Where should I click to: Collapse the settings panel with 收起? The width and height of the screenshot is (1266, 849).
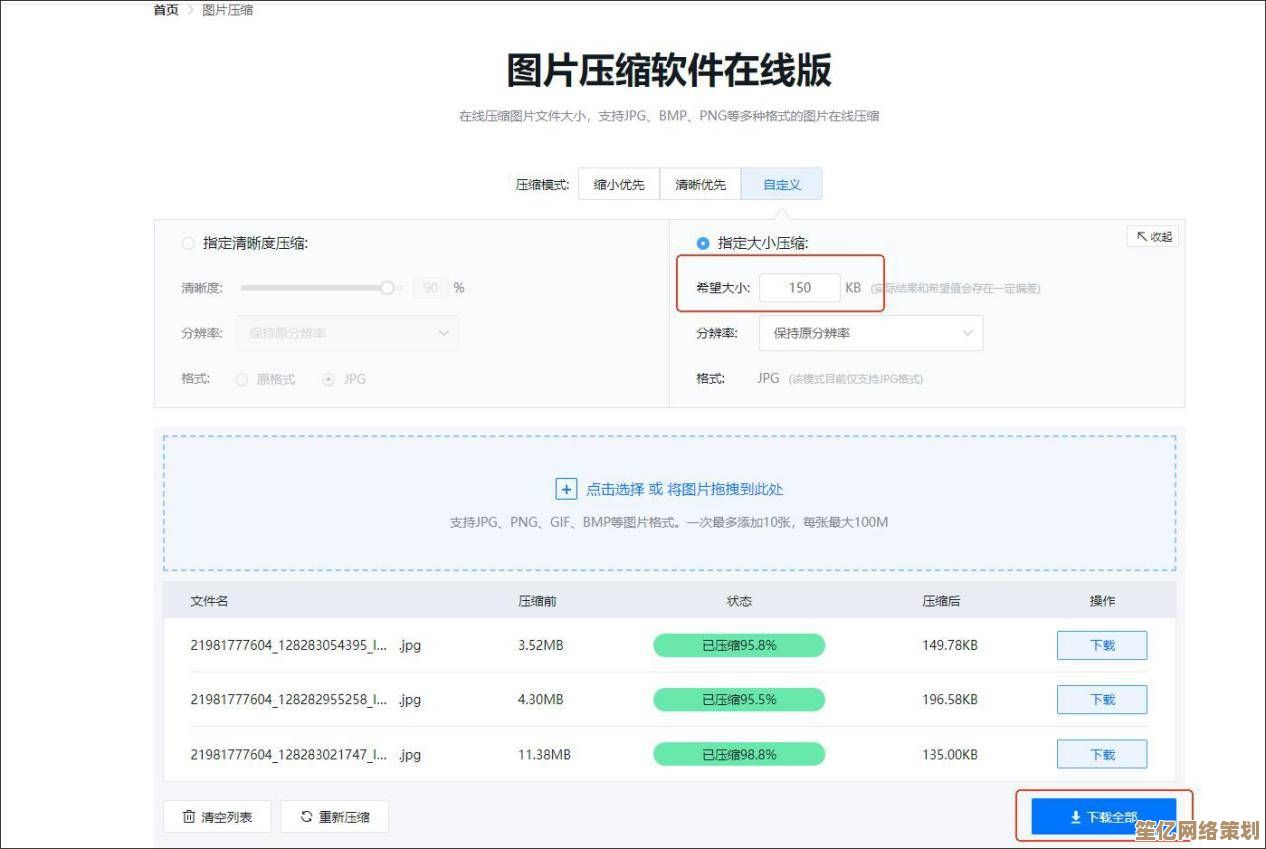coord(1151,236)
